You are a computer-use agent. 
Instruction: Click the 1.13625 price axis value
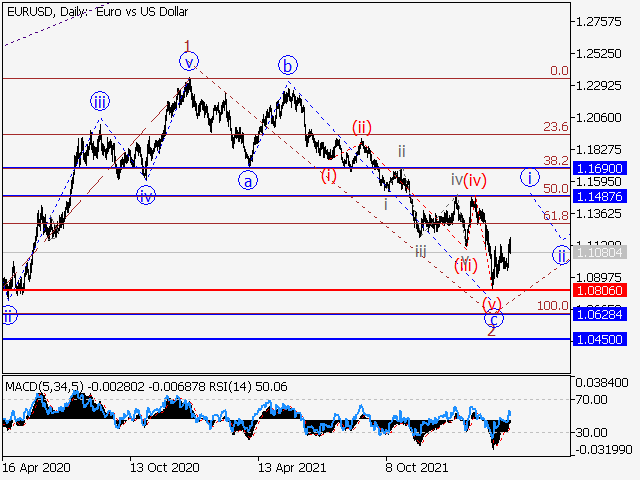tap(598, 213)
